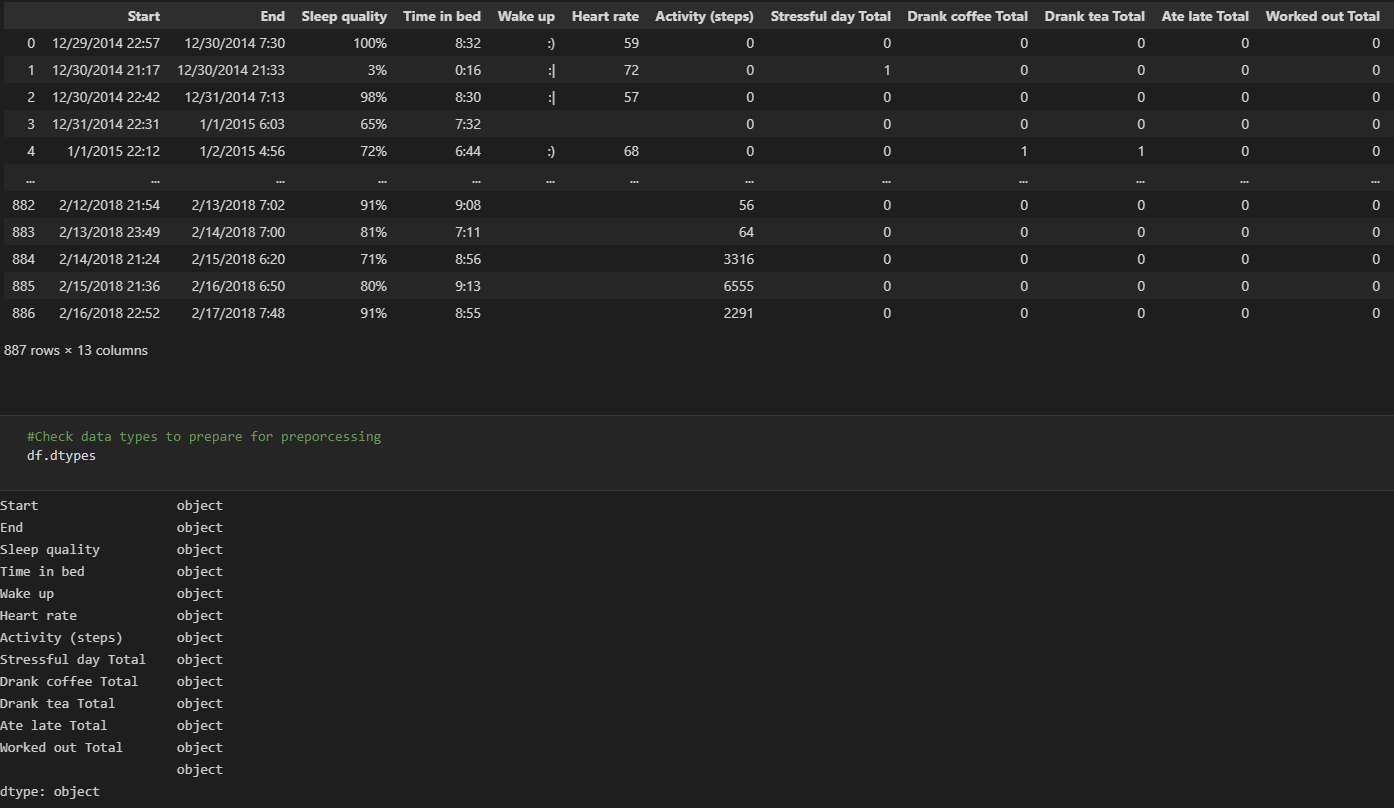Select the '7:32' time in bed cell

468,124
